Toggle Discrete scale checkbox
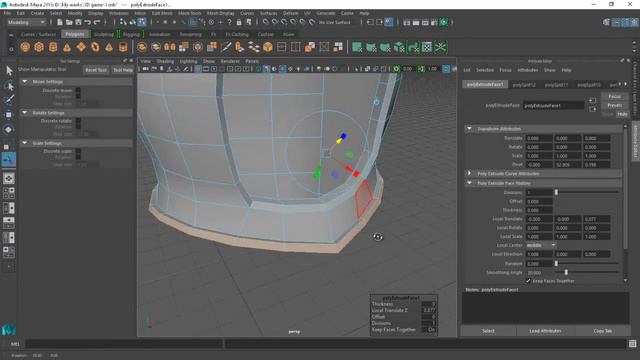Image resolution: width=640 pixels, height=360 pixels. 78,151
